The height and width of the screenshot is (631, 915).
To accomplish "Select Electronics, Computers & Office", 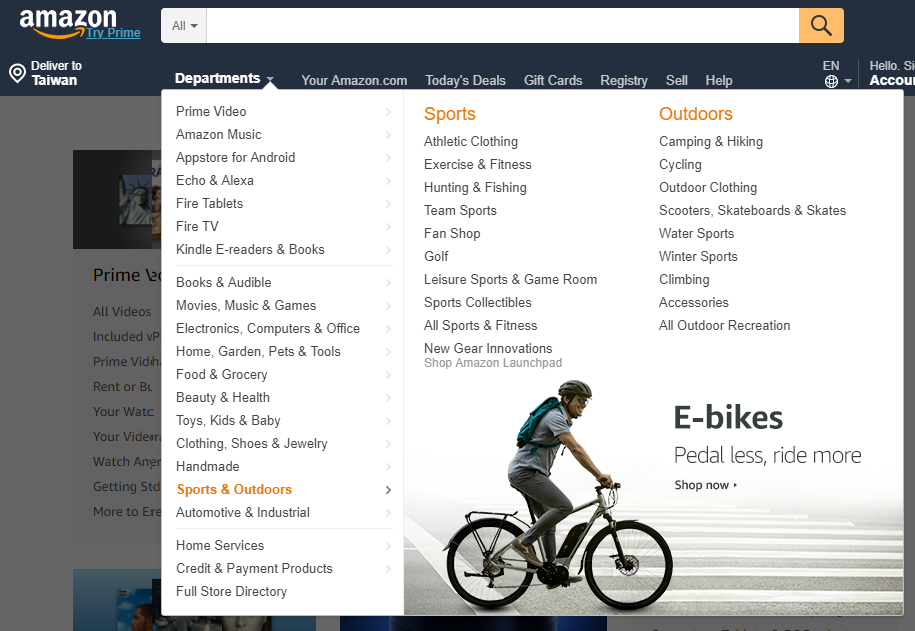I will (268, 329).
